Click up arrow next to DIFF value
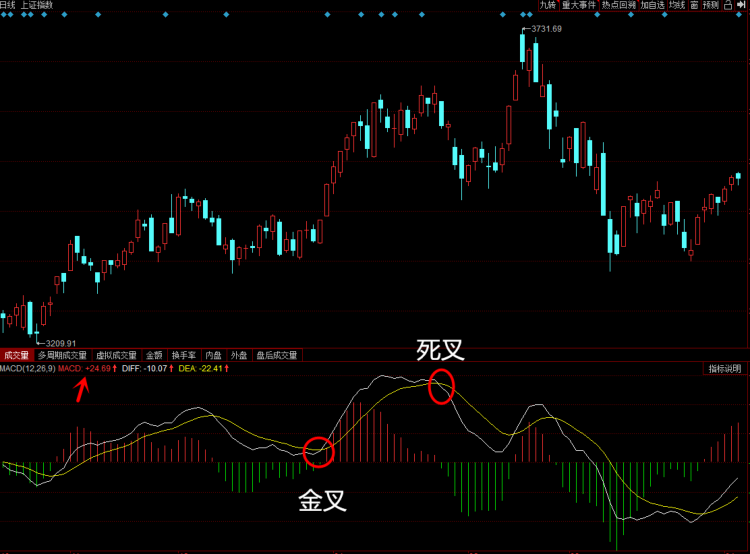The image size is (750, 554). (x=171, y=369)
